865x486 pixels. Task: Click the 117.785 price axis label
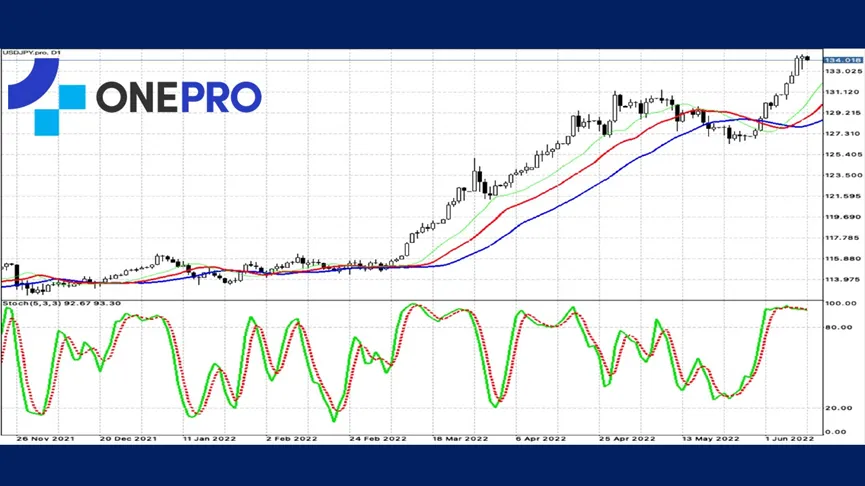(x=843, y=238)
